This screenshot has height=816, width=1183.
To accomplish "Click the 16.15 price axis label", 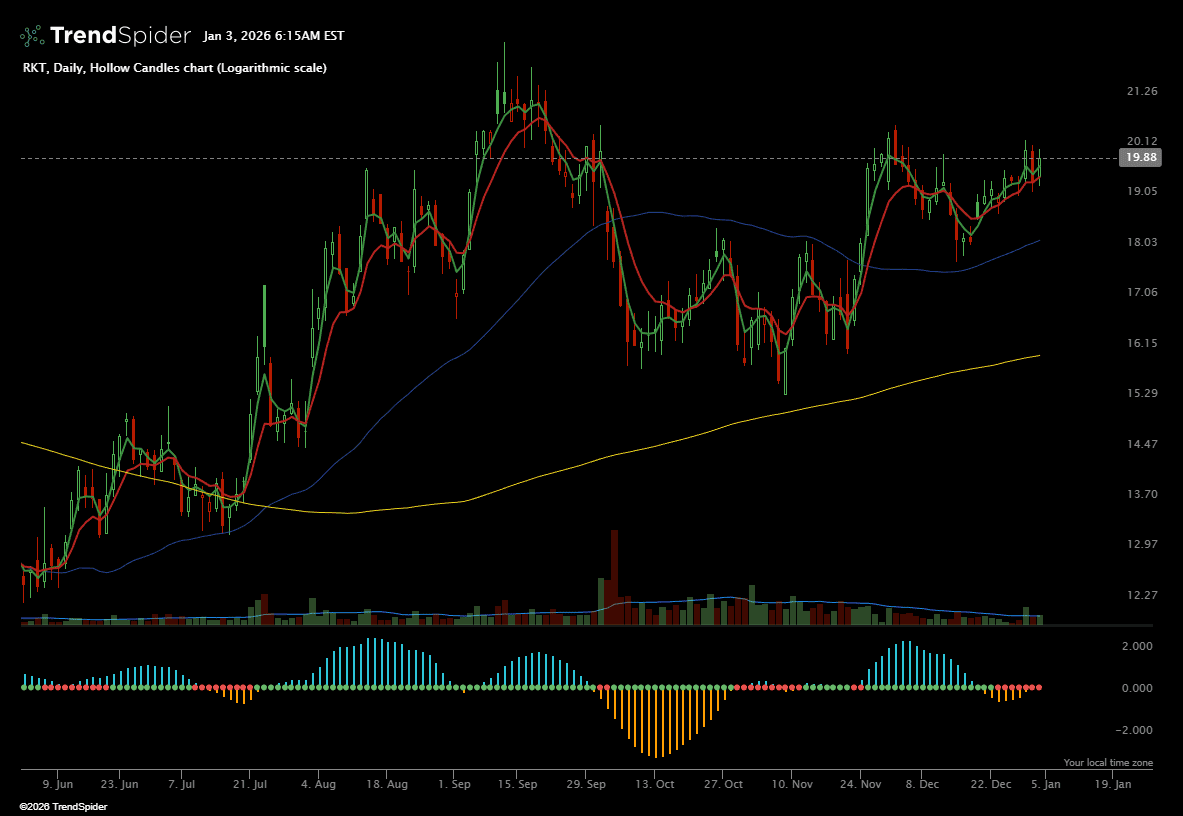I will point(1141,343).
